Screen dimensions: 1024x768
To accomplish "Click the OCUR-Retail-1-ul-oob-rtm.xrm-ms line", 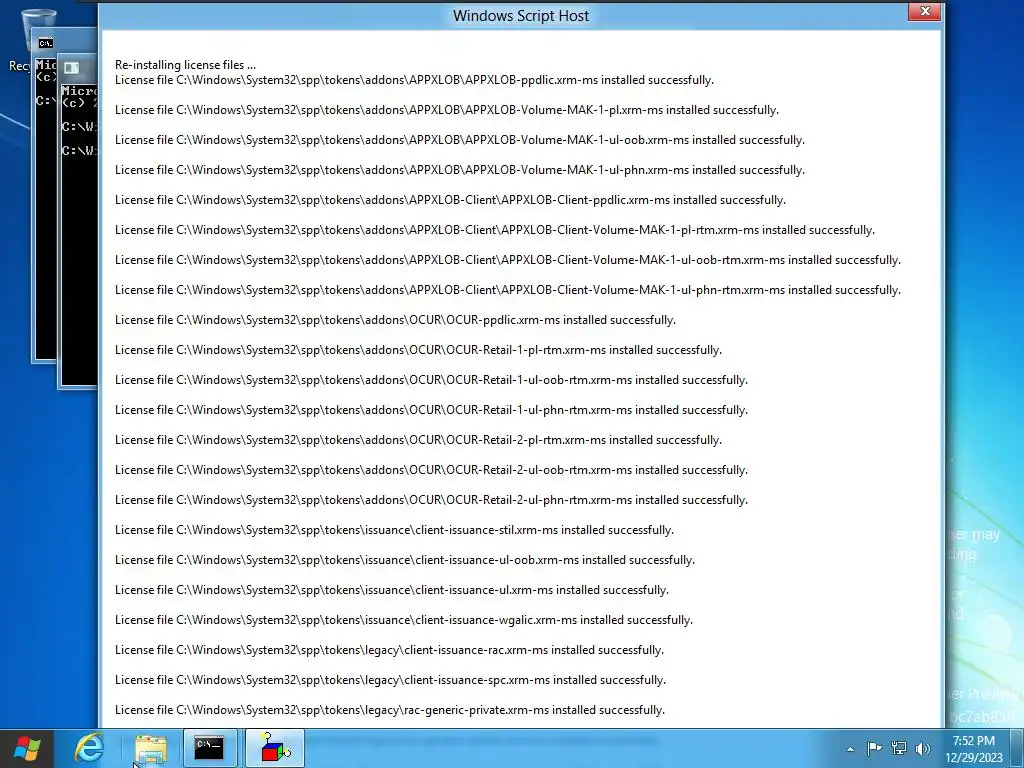I will tap(431, 380).
